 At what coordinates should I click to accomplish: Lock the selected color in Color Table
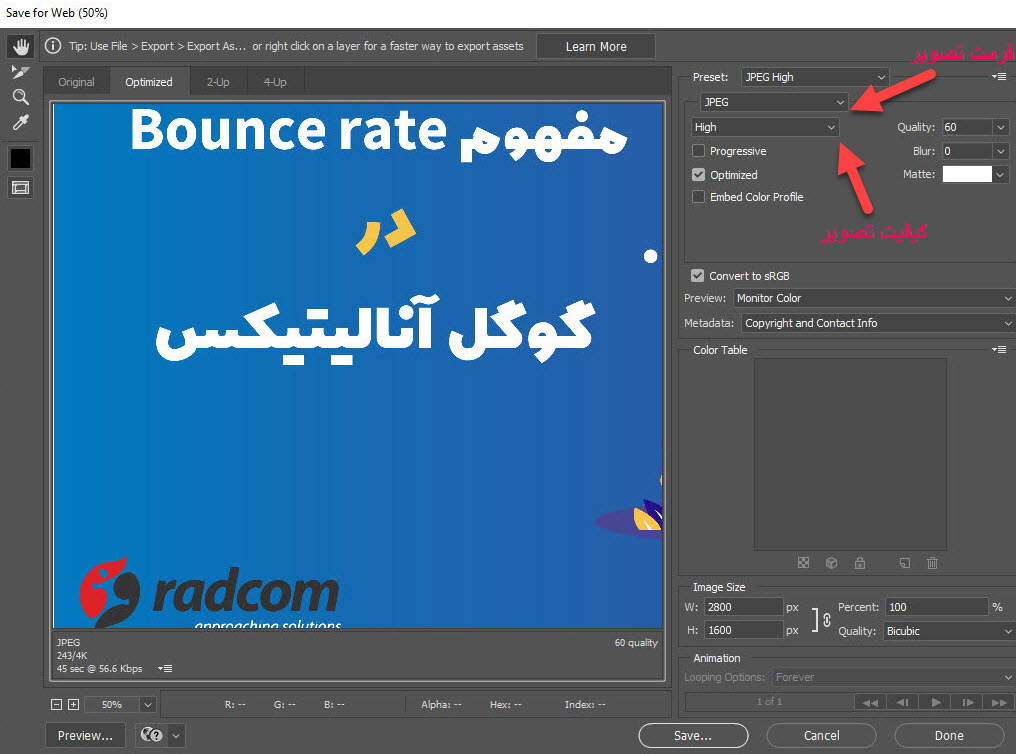coord(860,563)
